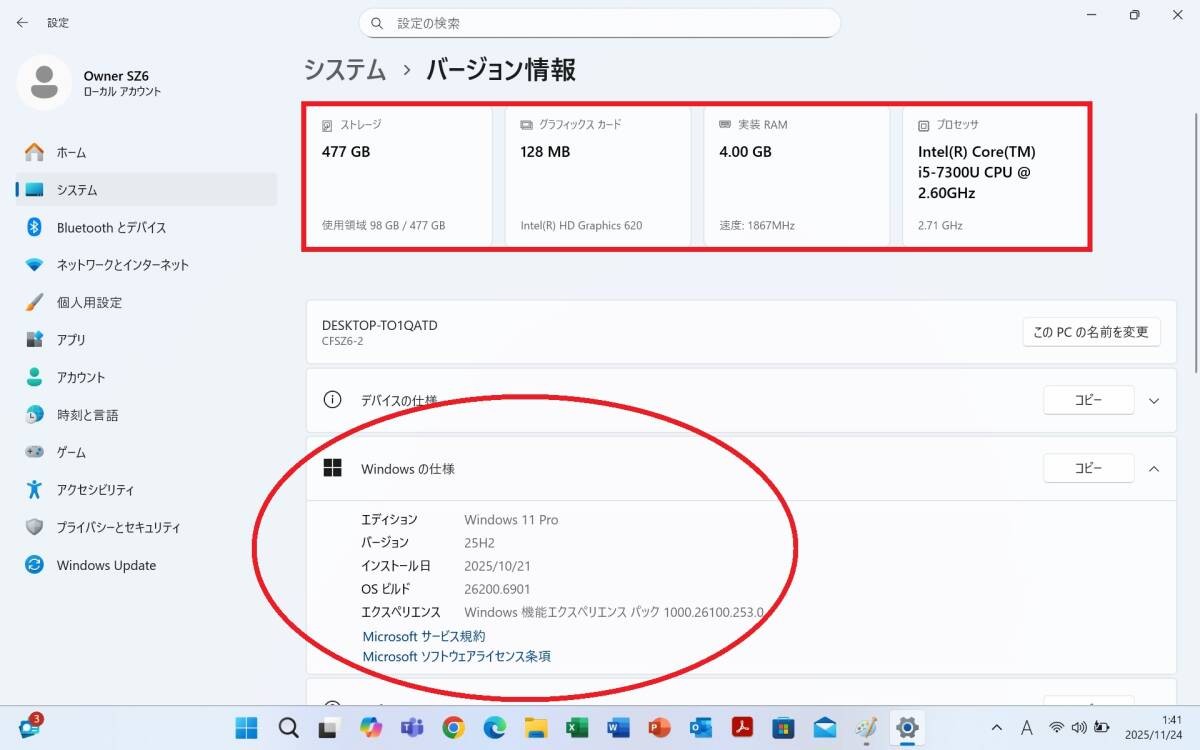This screenshot has height=750, width=1200.
Task: Click the 設定の検索 search field
Action: pyautogui.click(x=600, y=23)
